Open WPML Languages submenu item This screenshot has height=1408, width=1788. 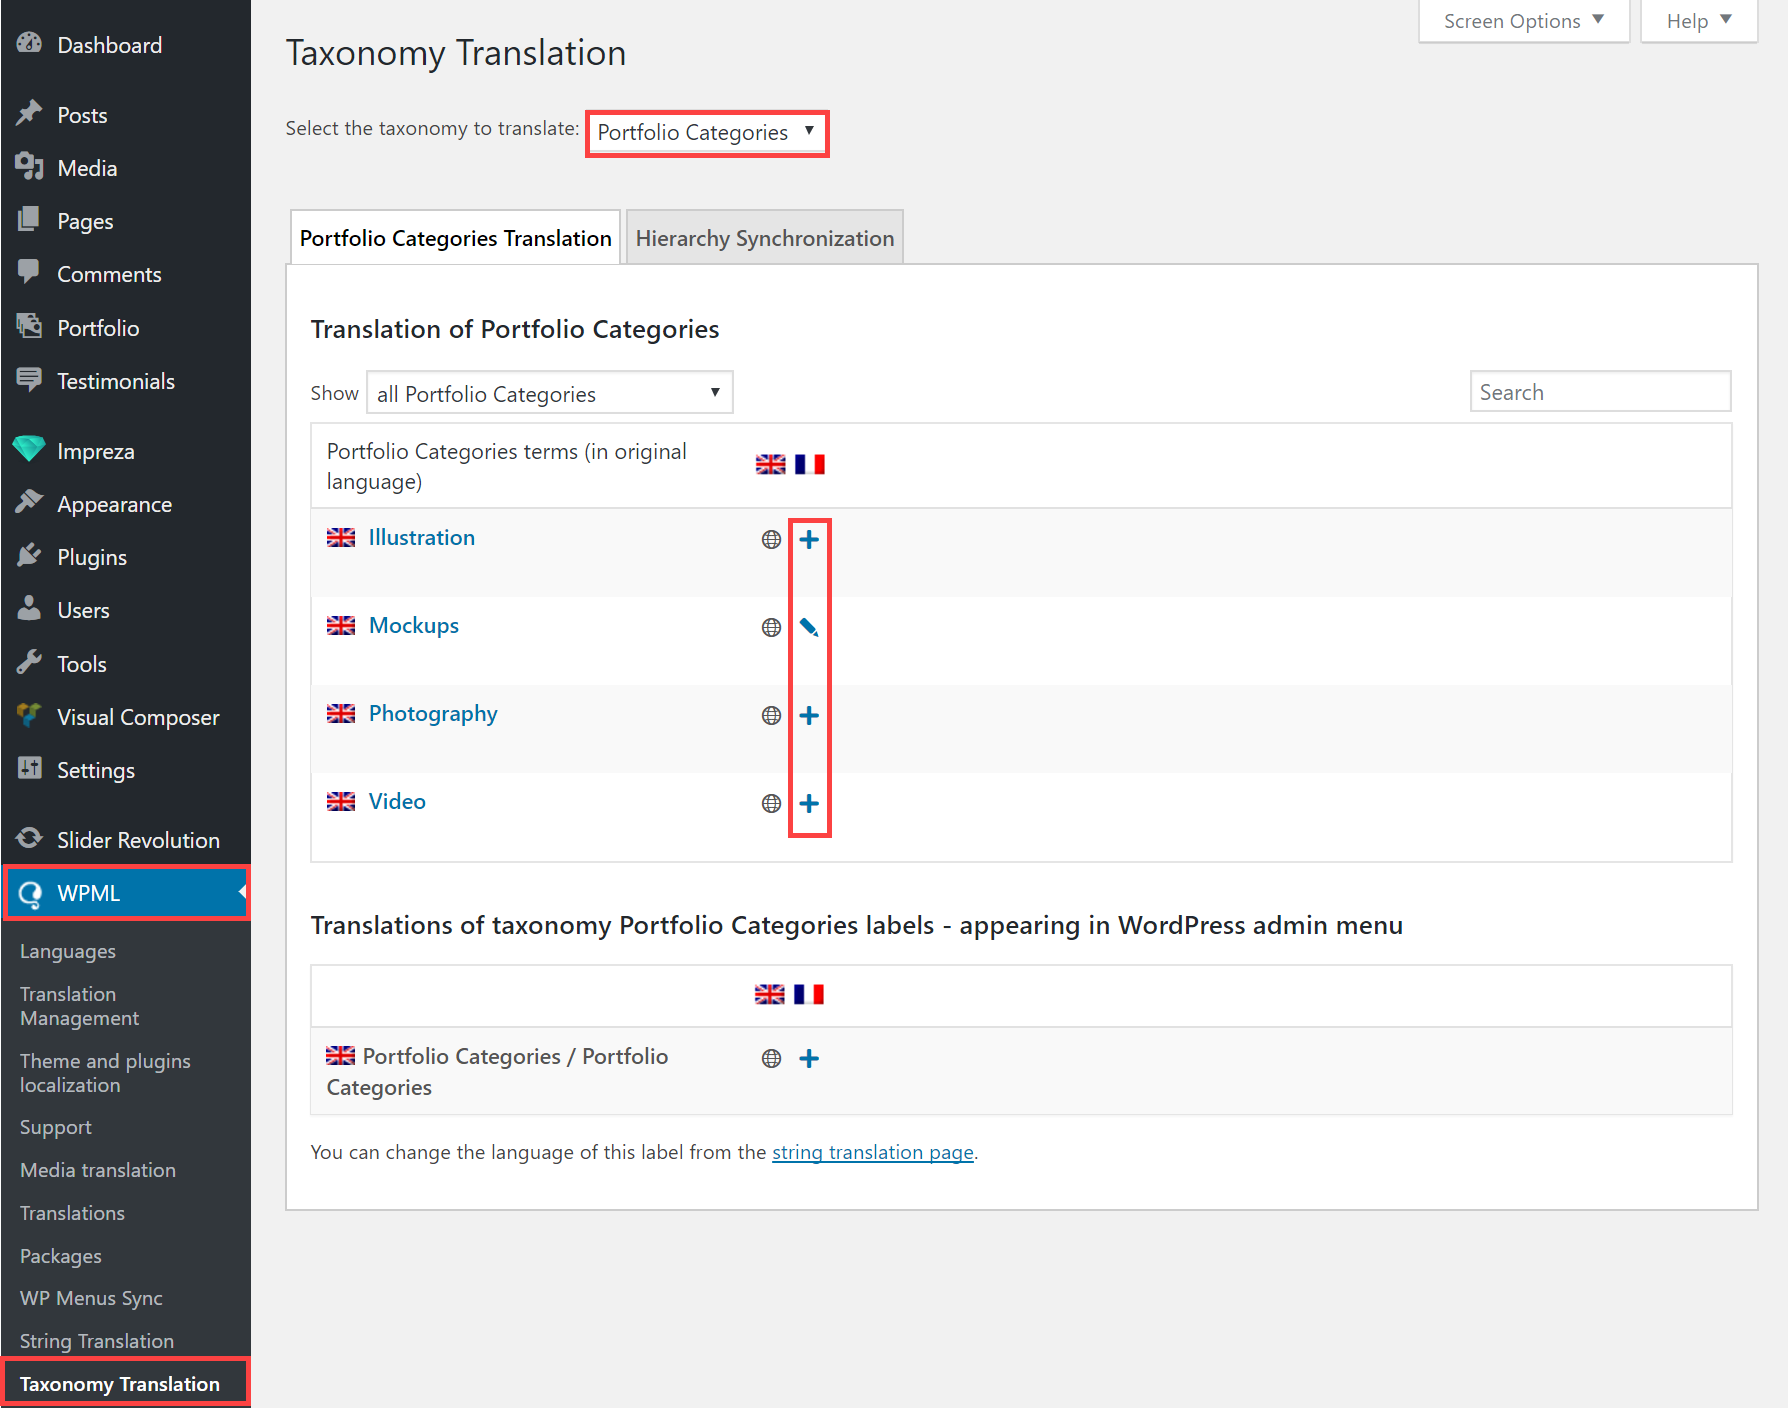tap(68, 951)
